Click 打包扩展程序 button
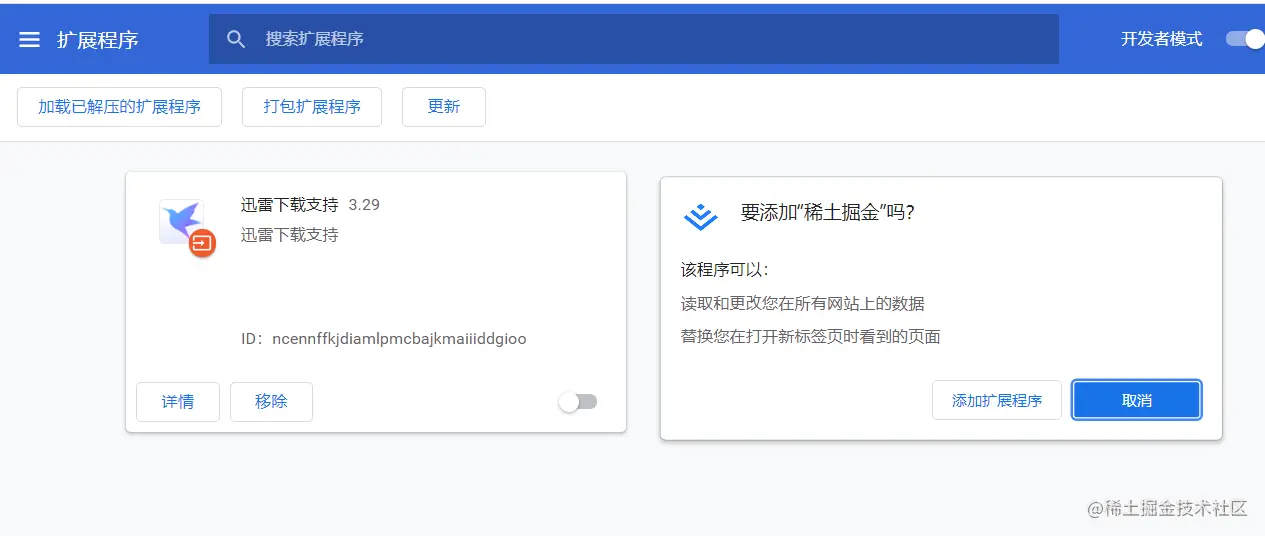 point(312,107)
